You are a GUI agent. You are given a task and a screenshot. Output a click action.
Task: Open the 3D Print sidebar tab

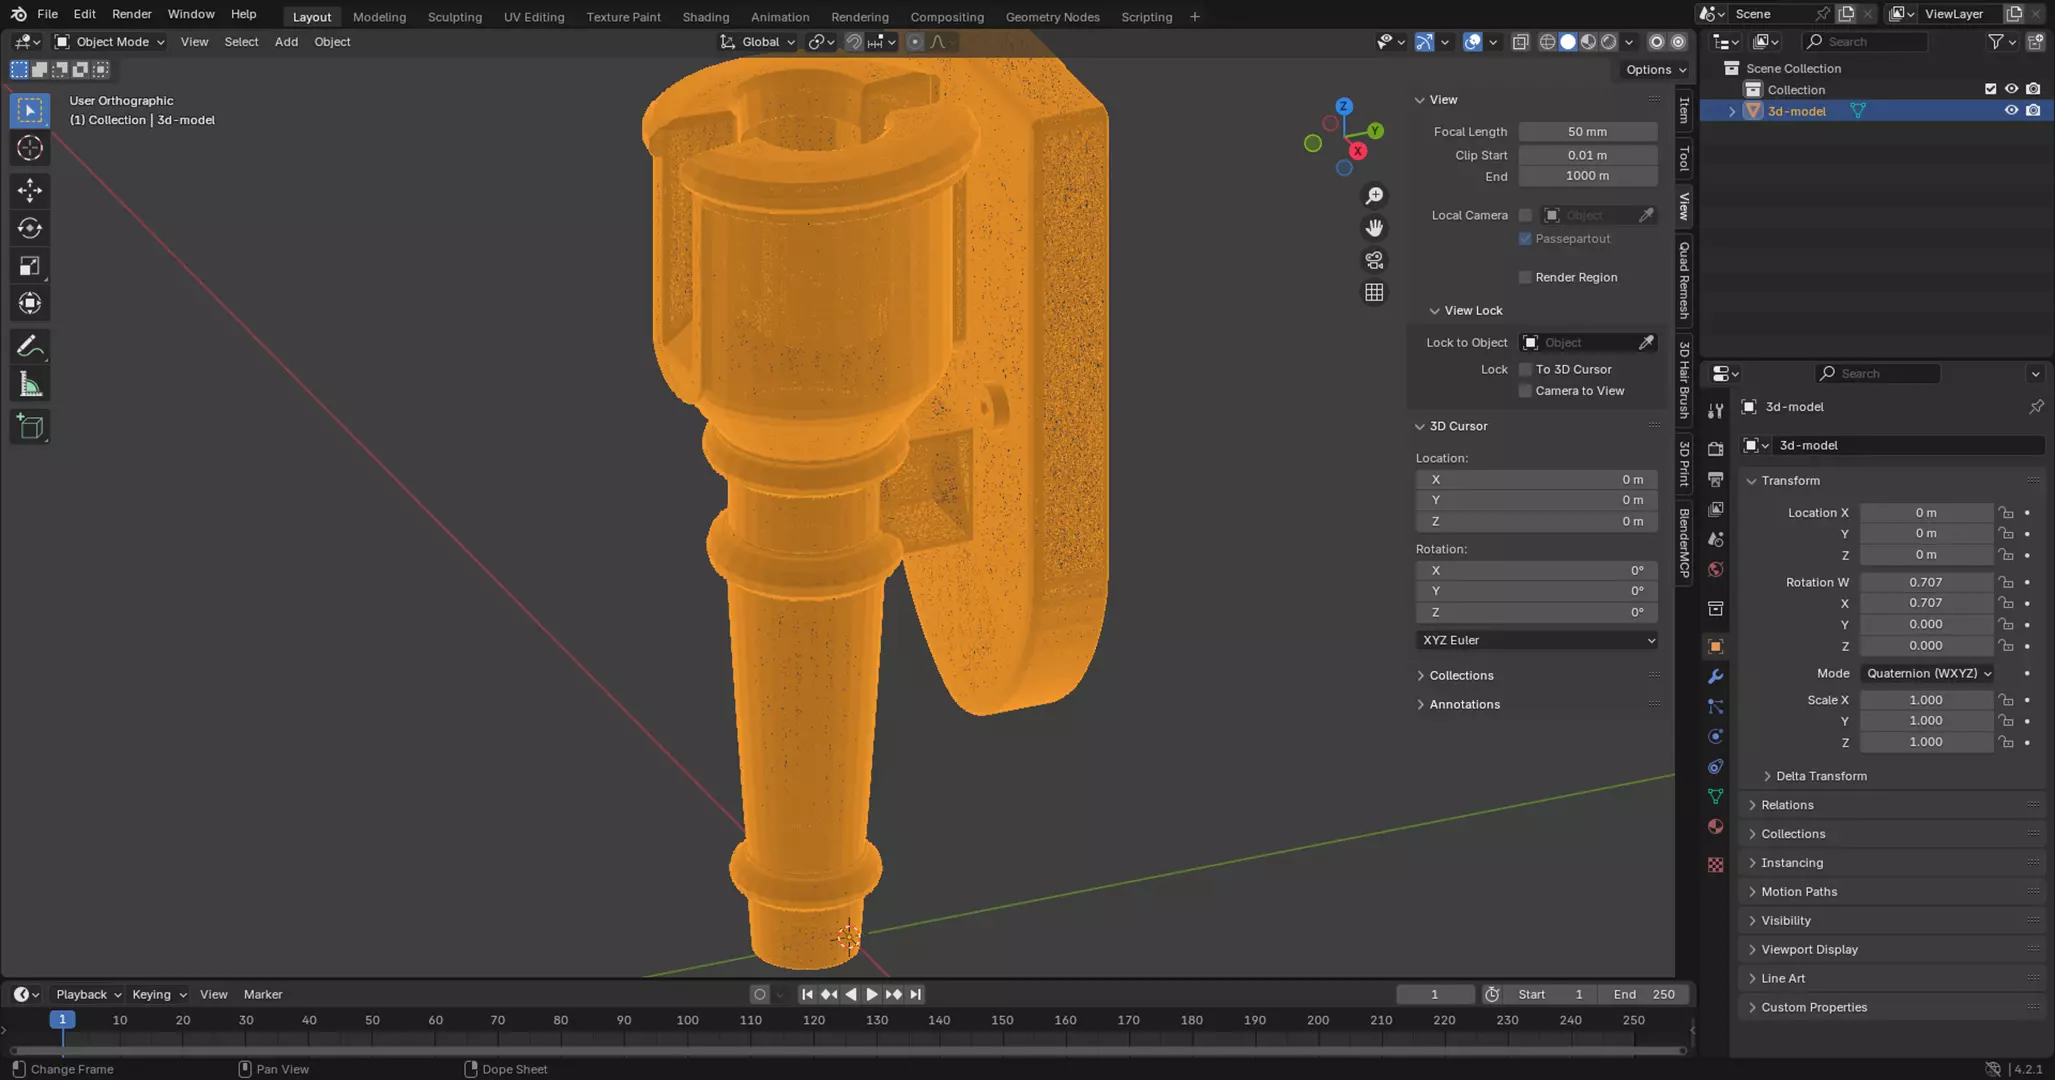(x=1684, y=463)
